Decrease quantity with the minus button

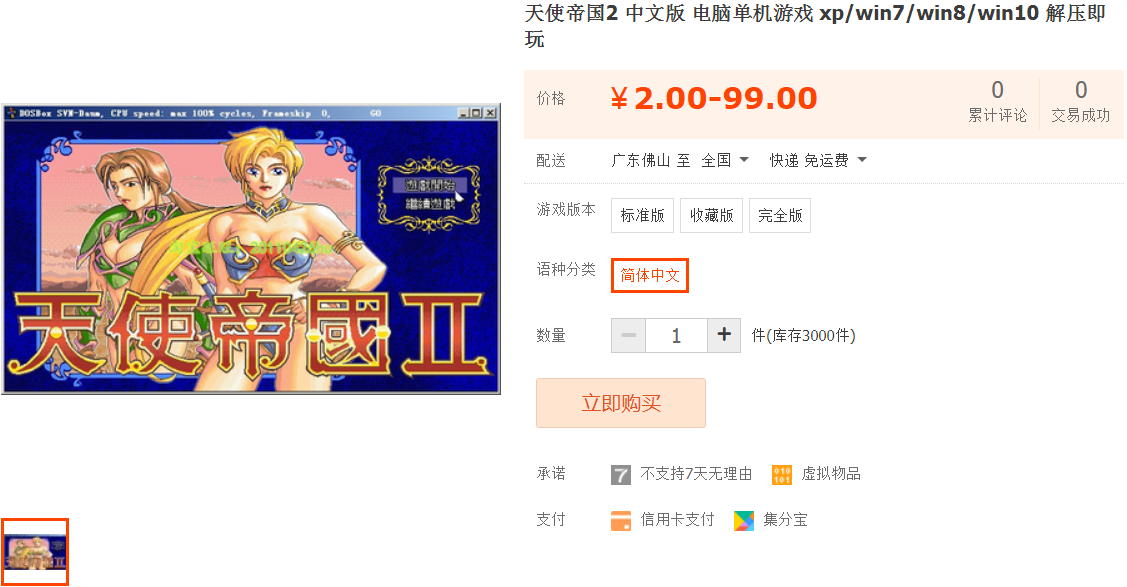(x=628, y=336)
